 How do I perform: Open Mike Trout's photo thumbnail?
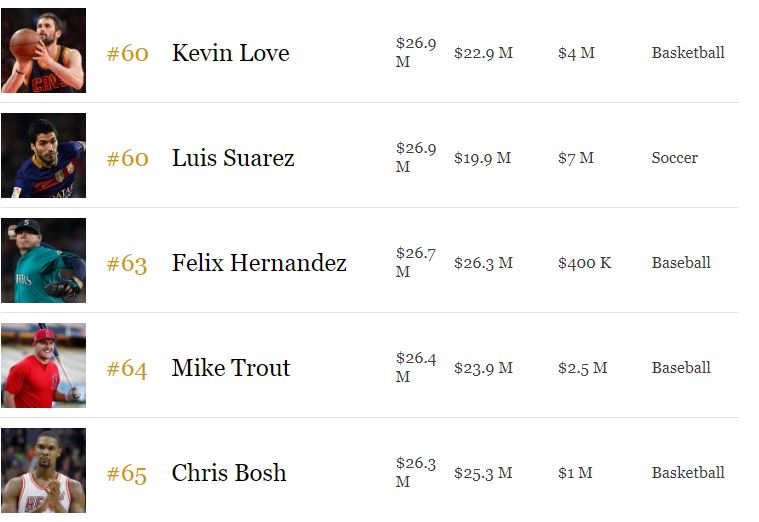(44, 366)
